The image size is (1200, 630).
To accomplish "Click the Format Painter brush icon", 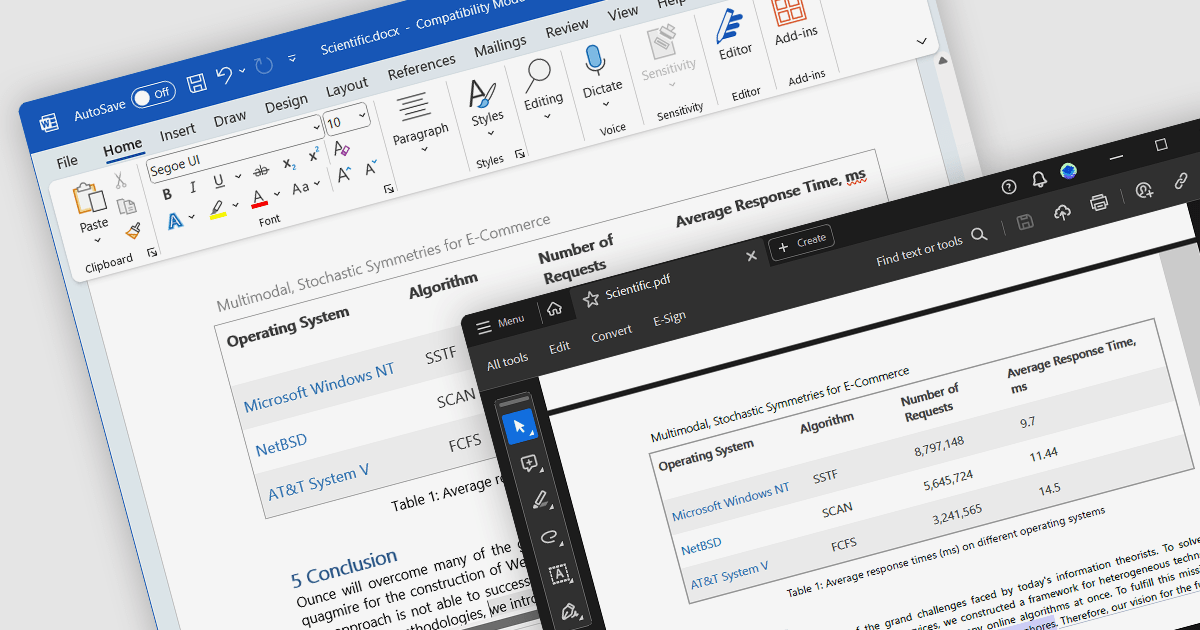I will coord(133,231).
